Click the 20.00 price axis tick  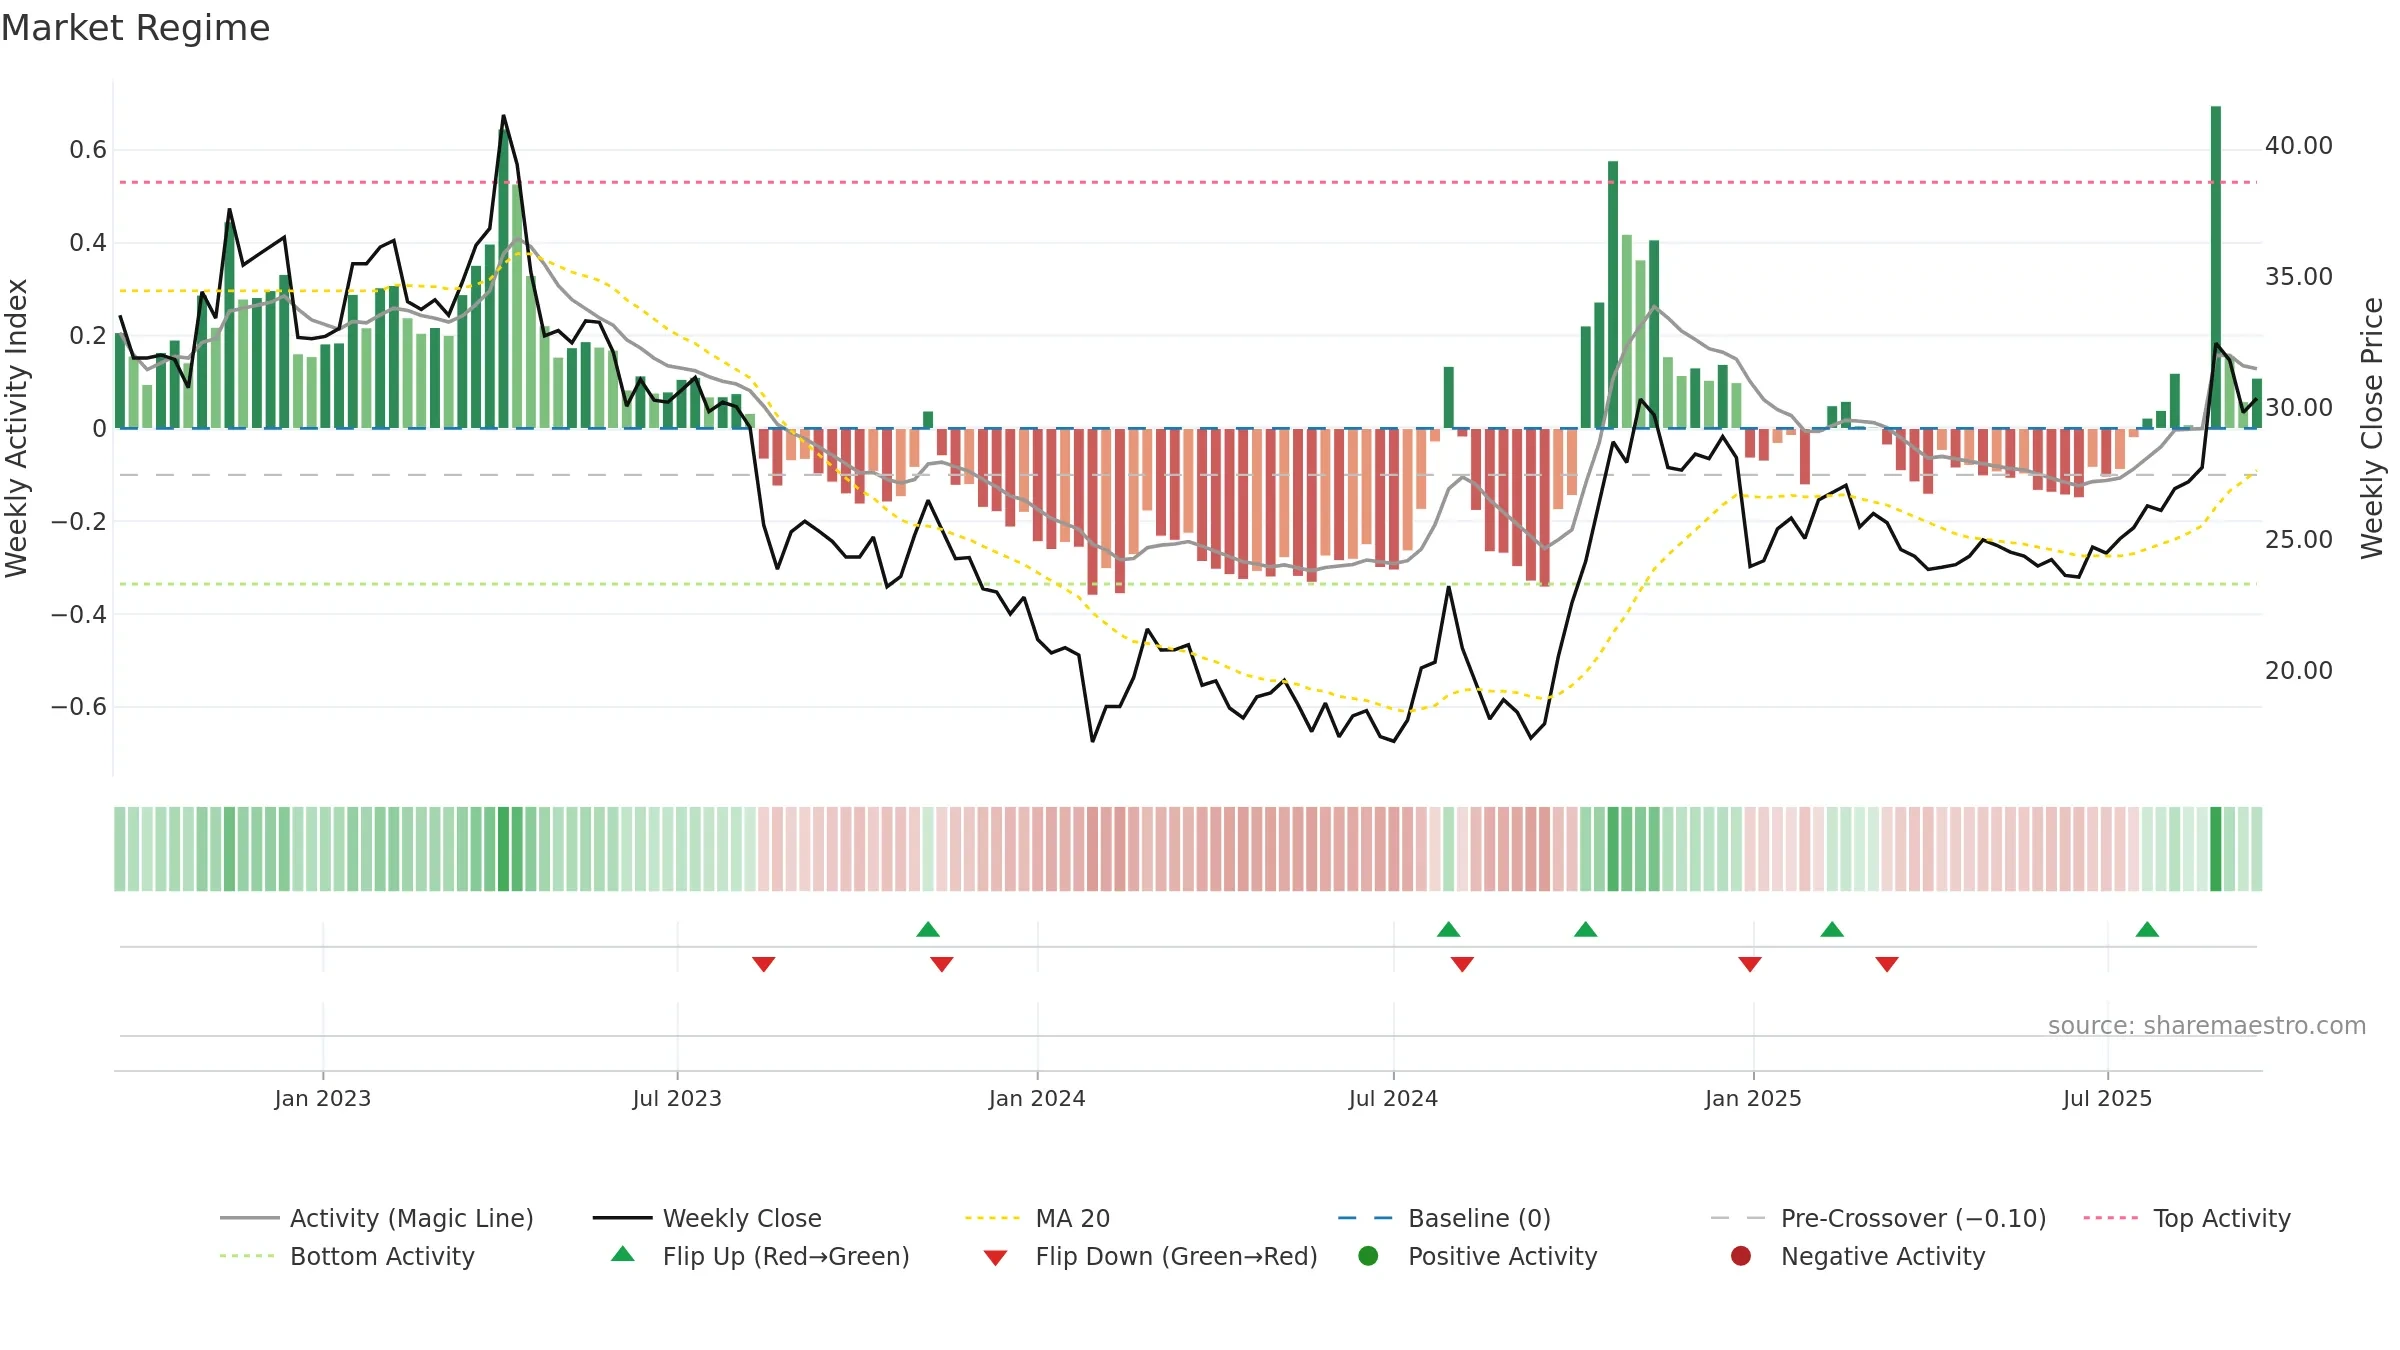[2298, 671]
